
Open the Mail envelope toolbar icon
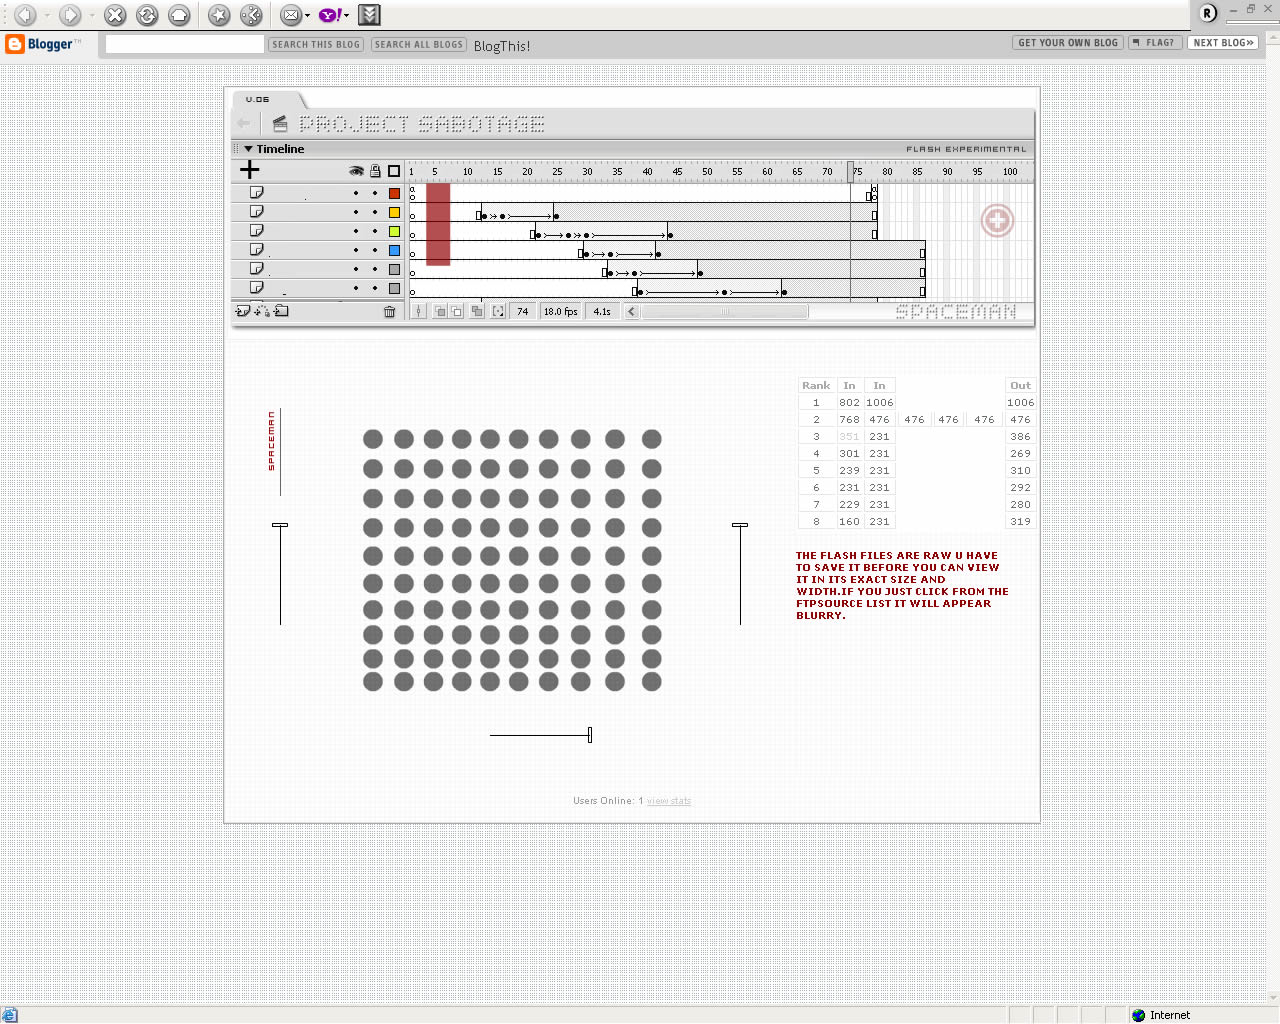(x=290, y=15)
